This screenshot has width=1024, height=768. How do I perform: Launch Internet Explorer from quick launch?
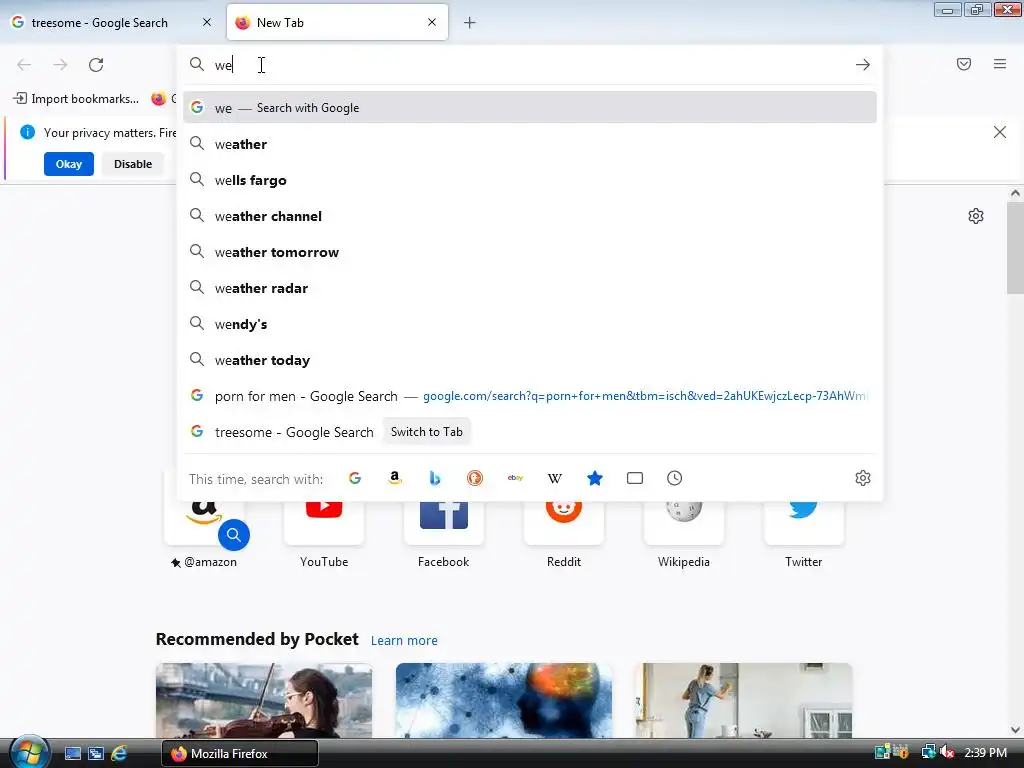point(119,754)
